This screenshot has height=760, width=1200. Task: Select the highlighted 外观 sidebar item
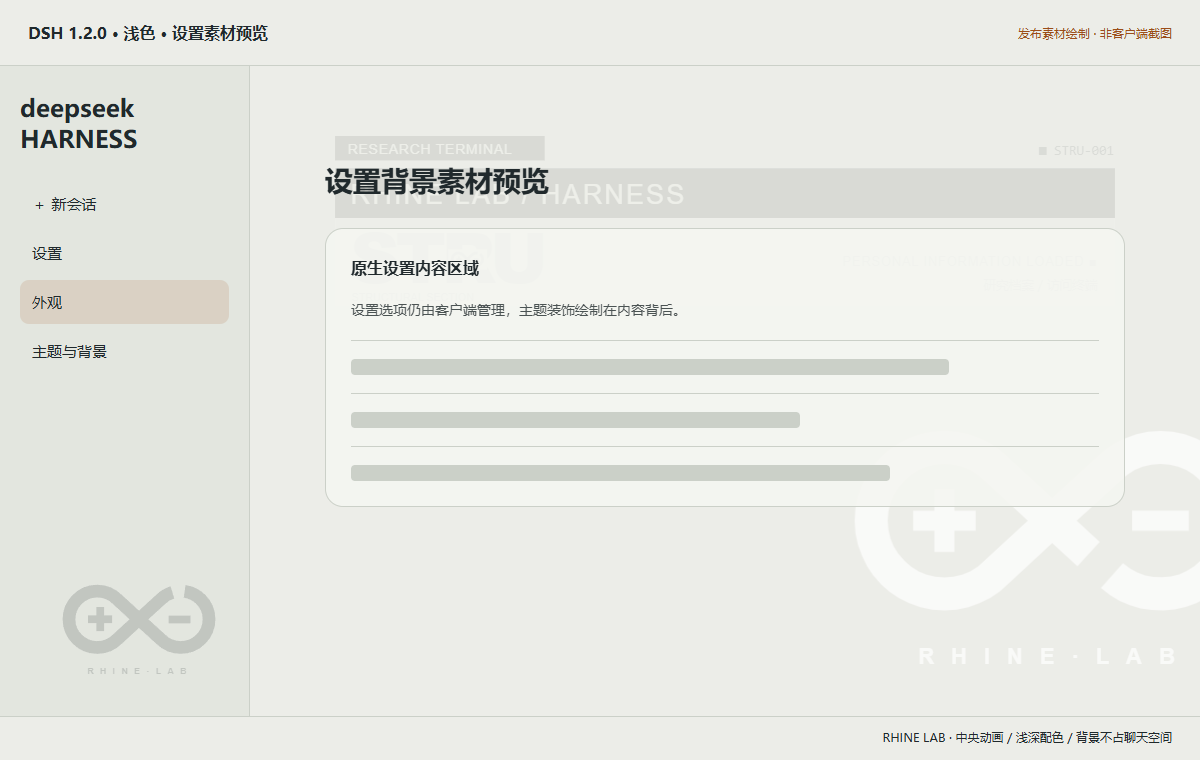(124, 302)
